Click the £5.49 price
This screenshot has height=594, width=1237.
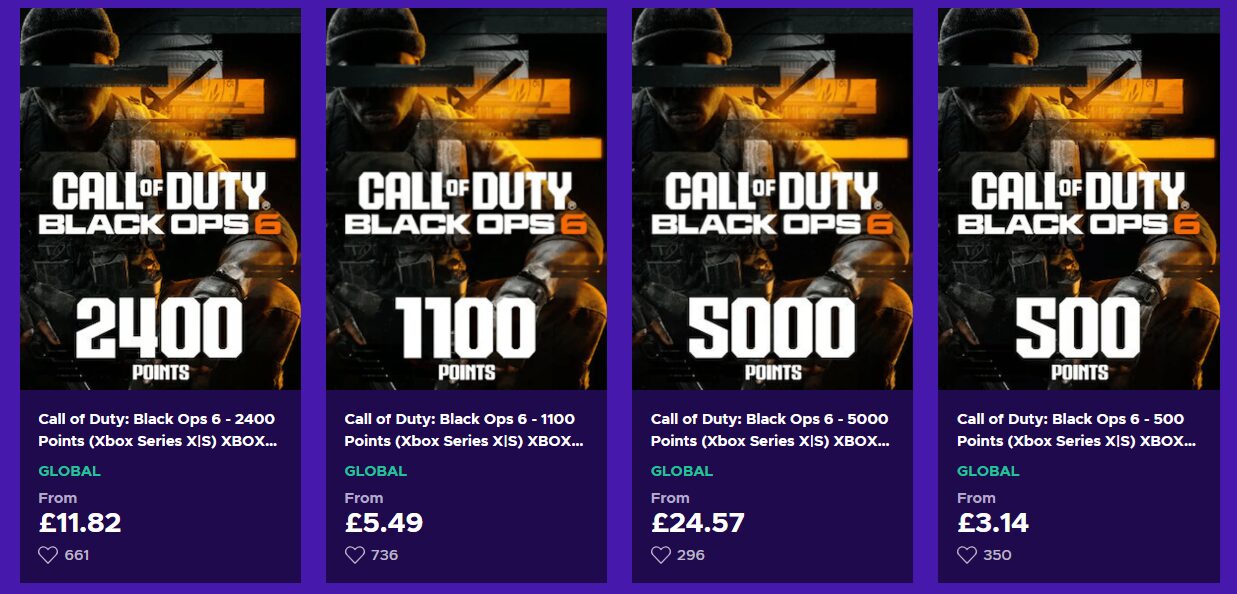pyautogui.click(x=384, y=522)
